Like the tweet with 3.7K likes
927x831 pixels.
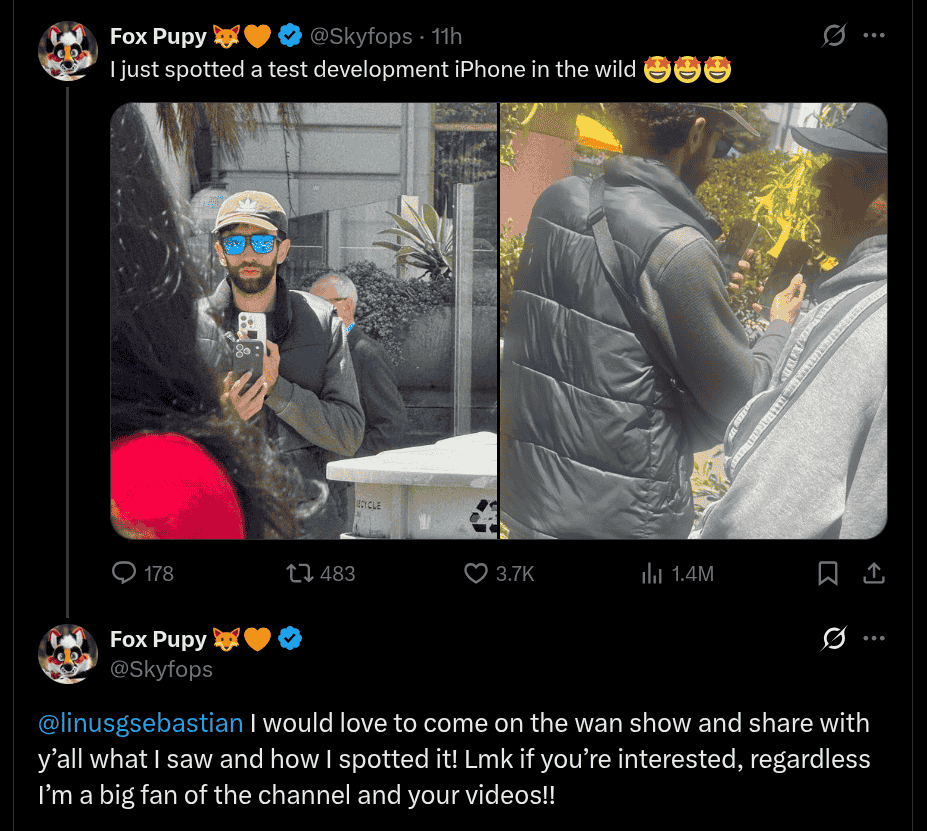tap(476, 573)
